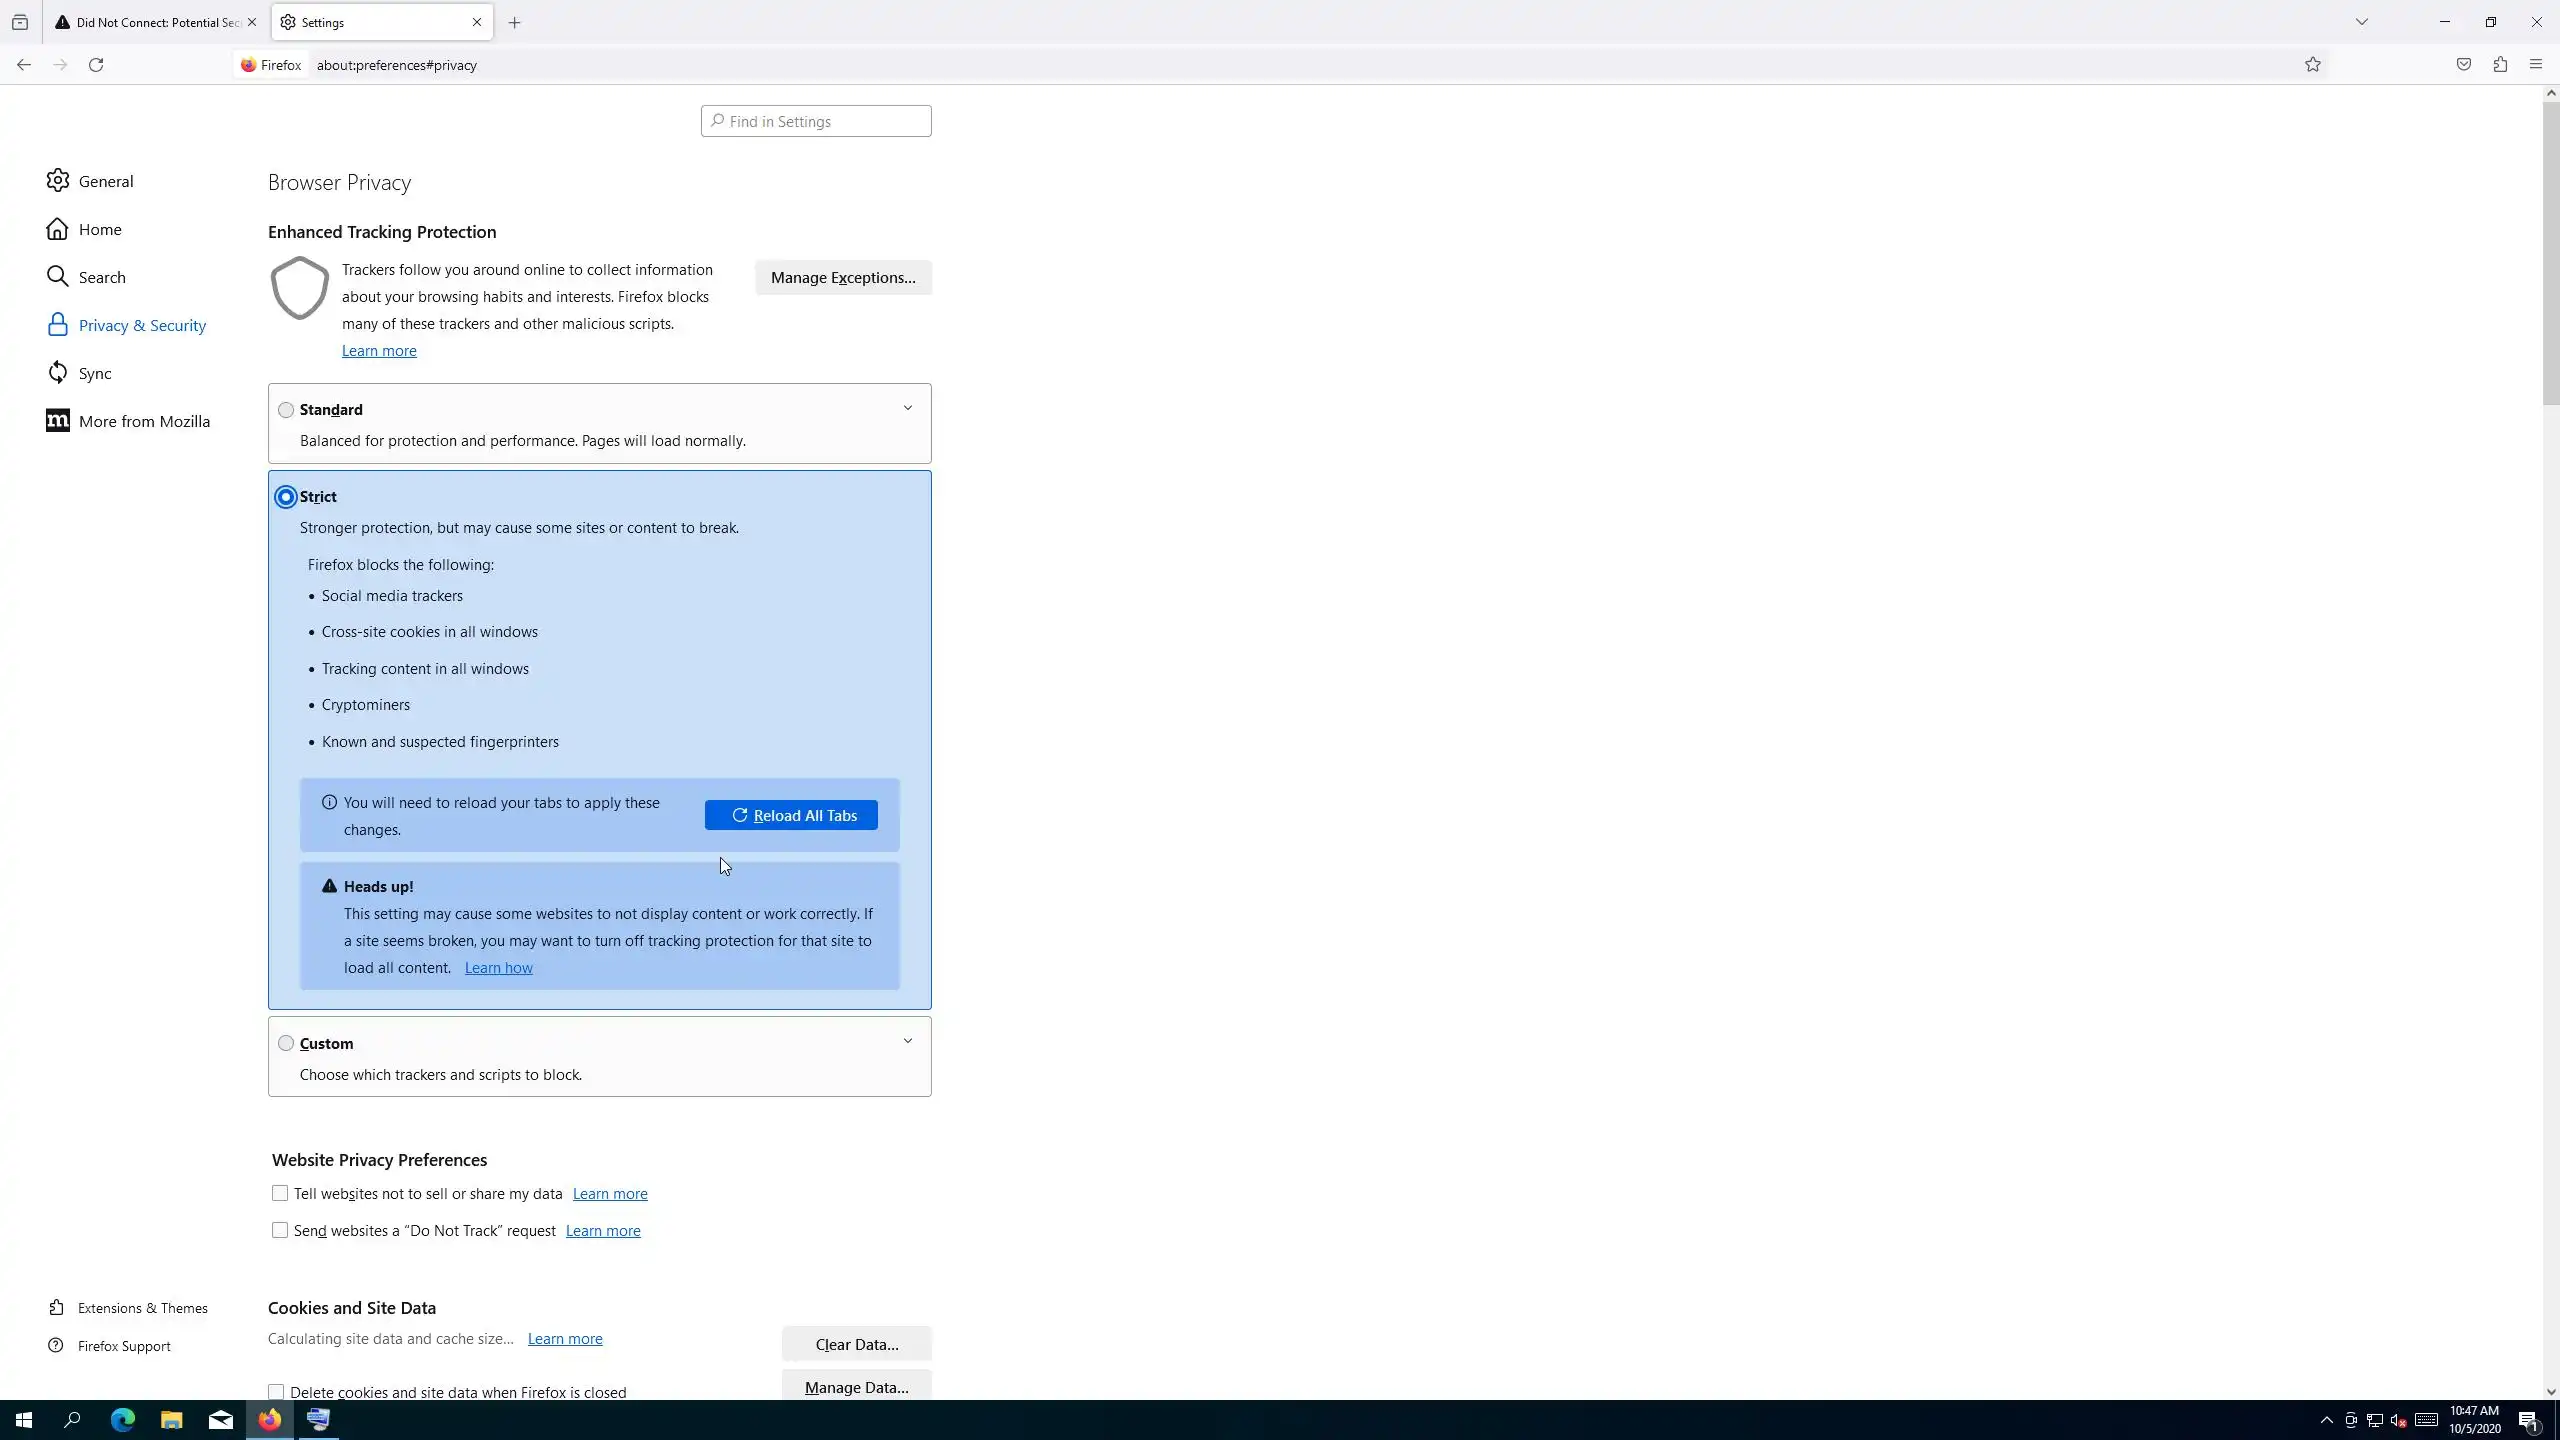Expand the Standard option details chevron

coord(907,408)
